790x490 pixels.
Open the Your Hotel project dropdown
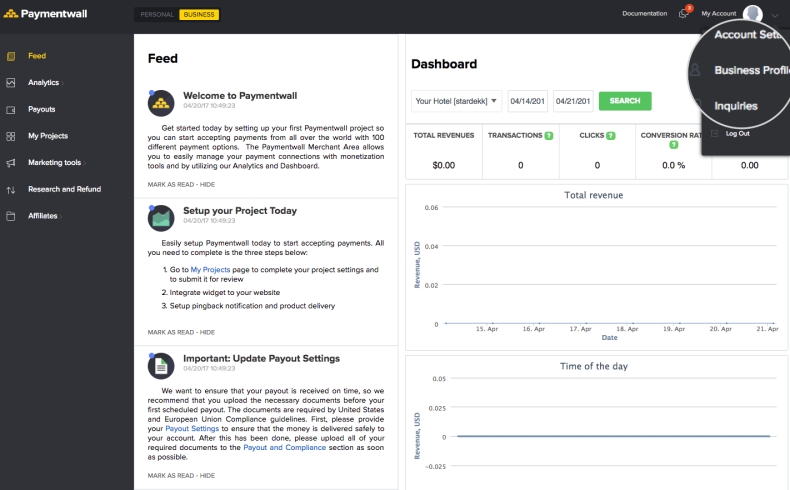tap(456, 101)
